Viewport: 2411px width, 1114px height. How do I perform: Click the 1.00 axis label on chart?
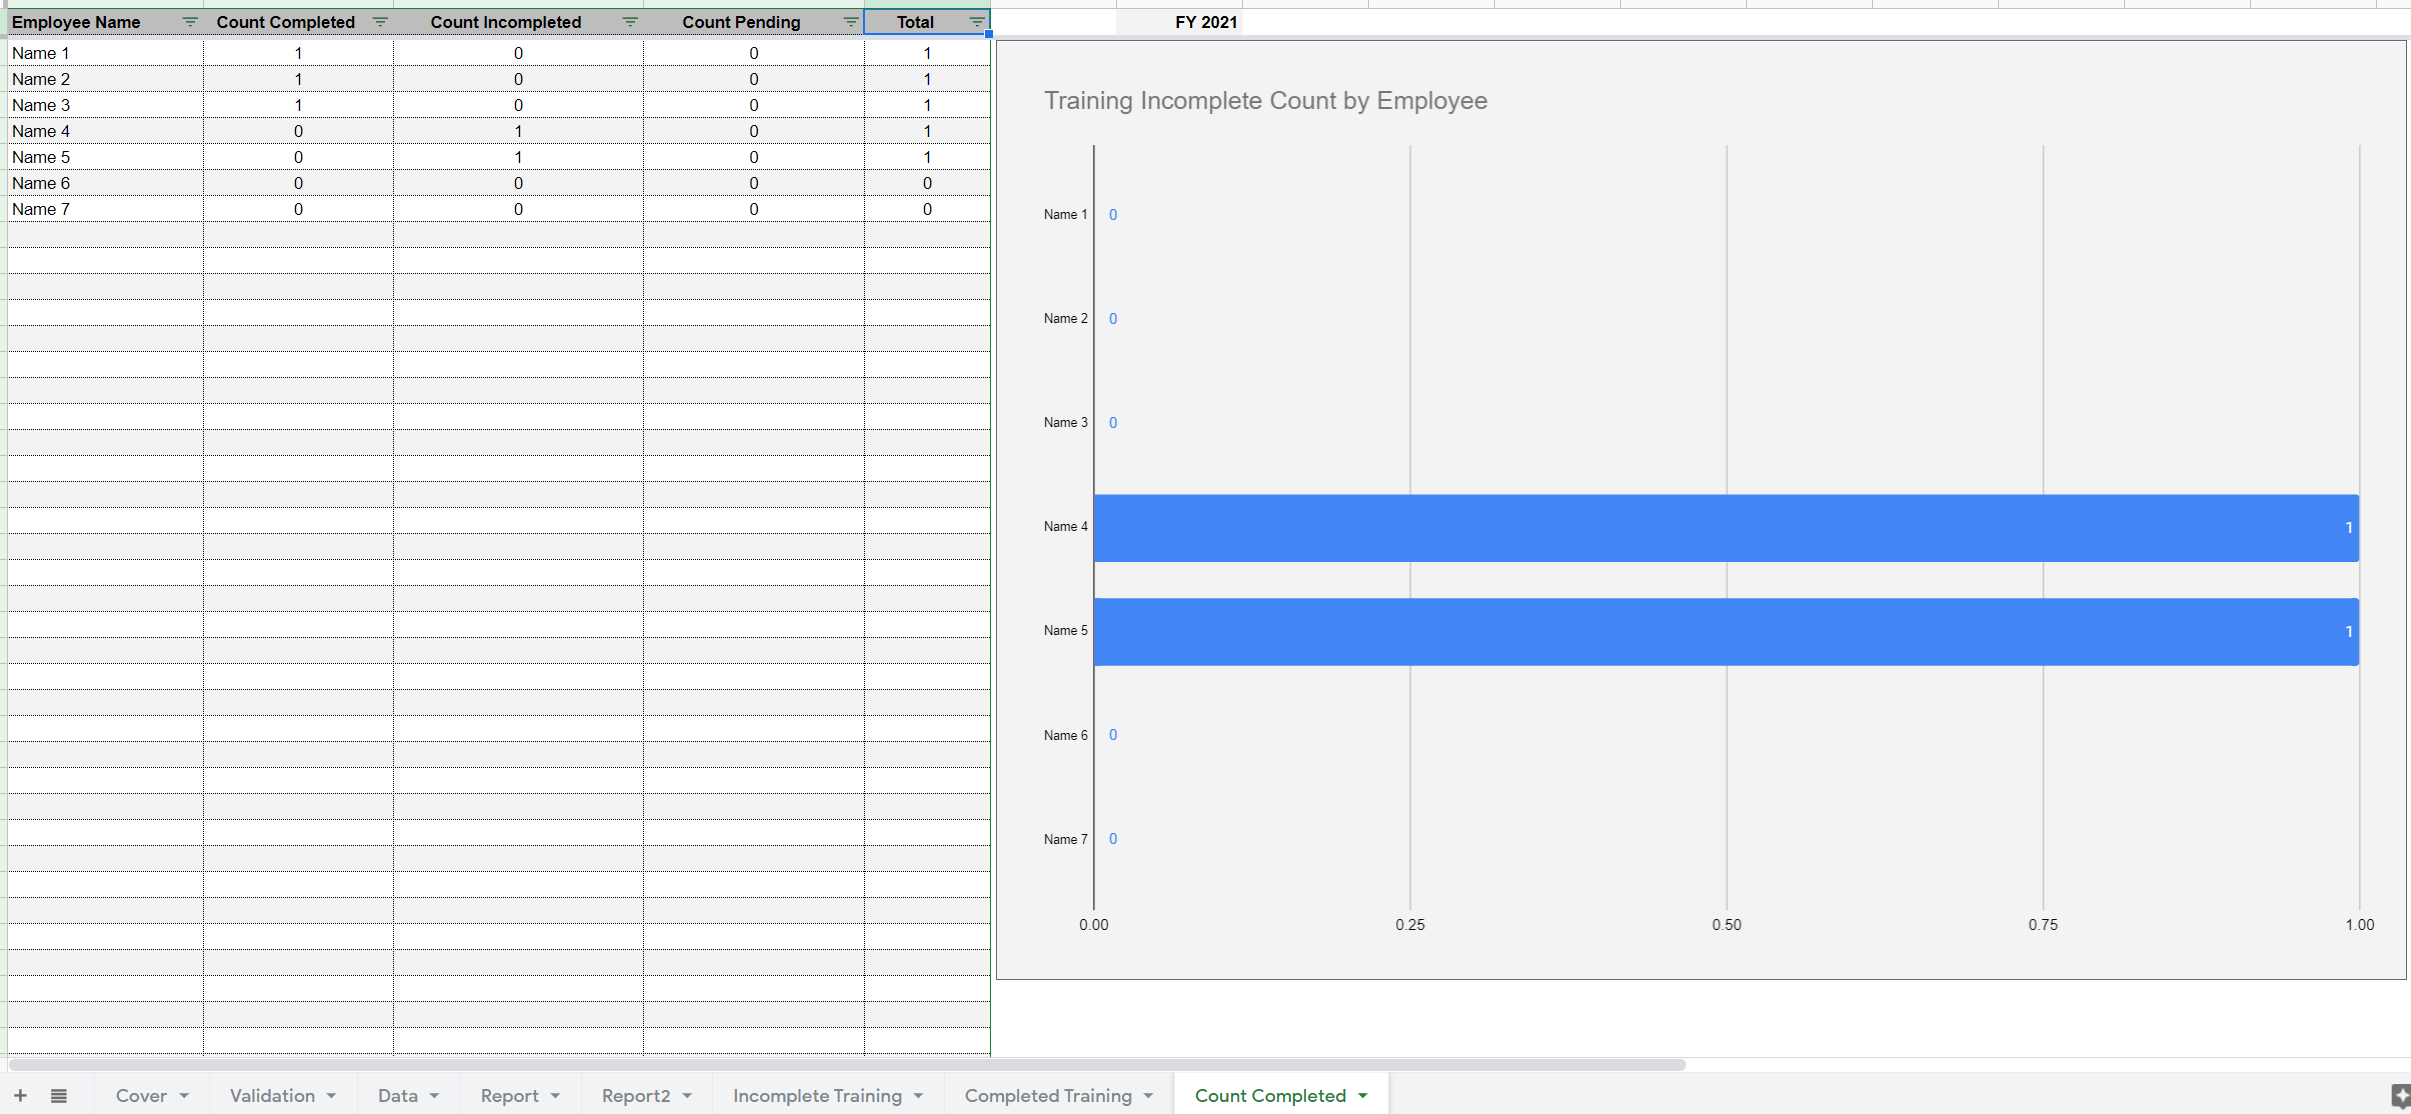(x=2360, y=925)
